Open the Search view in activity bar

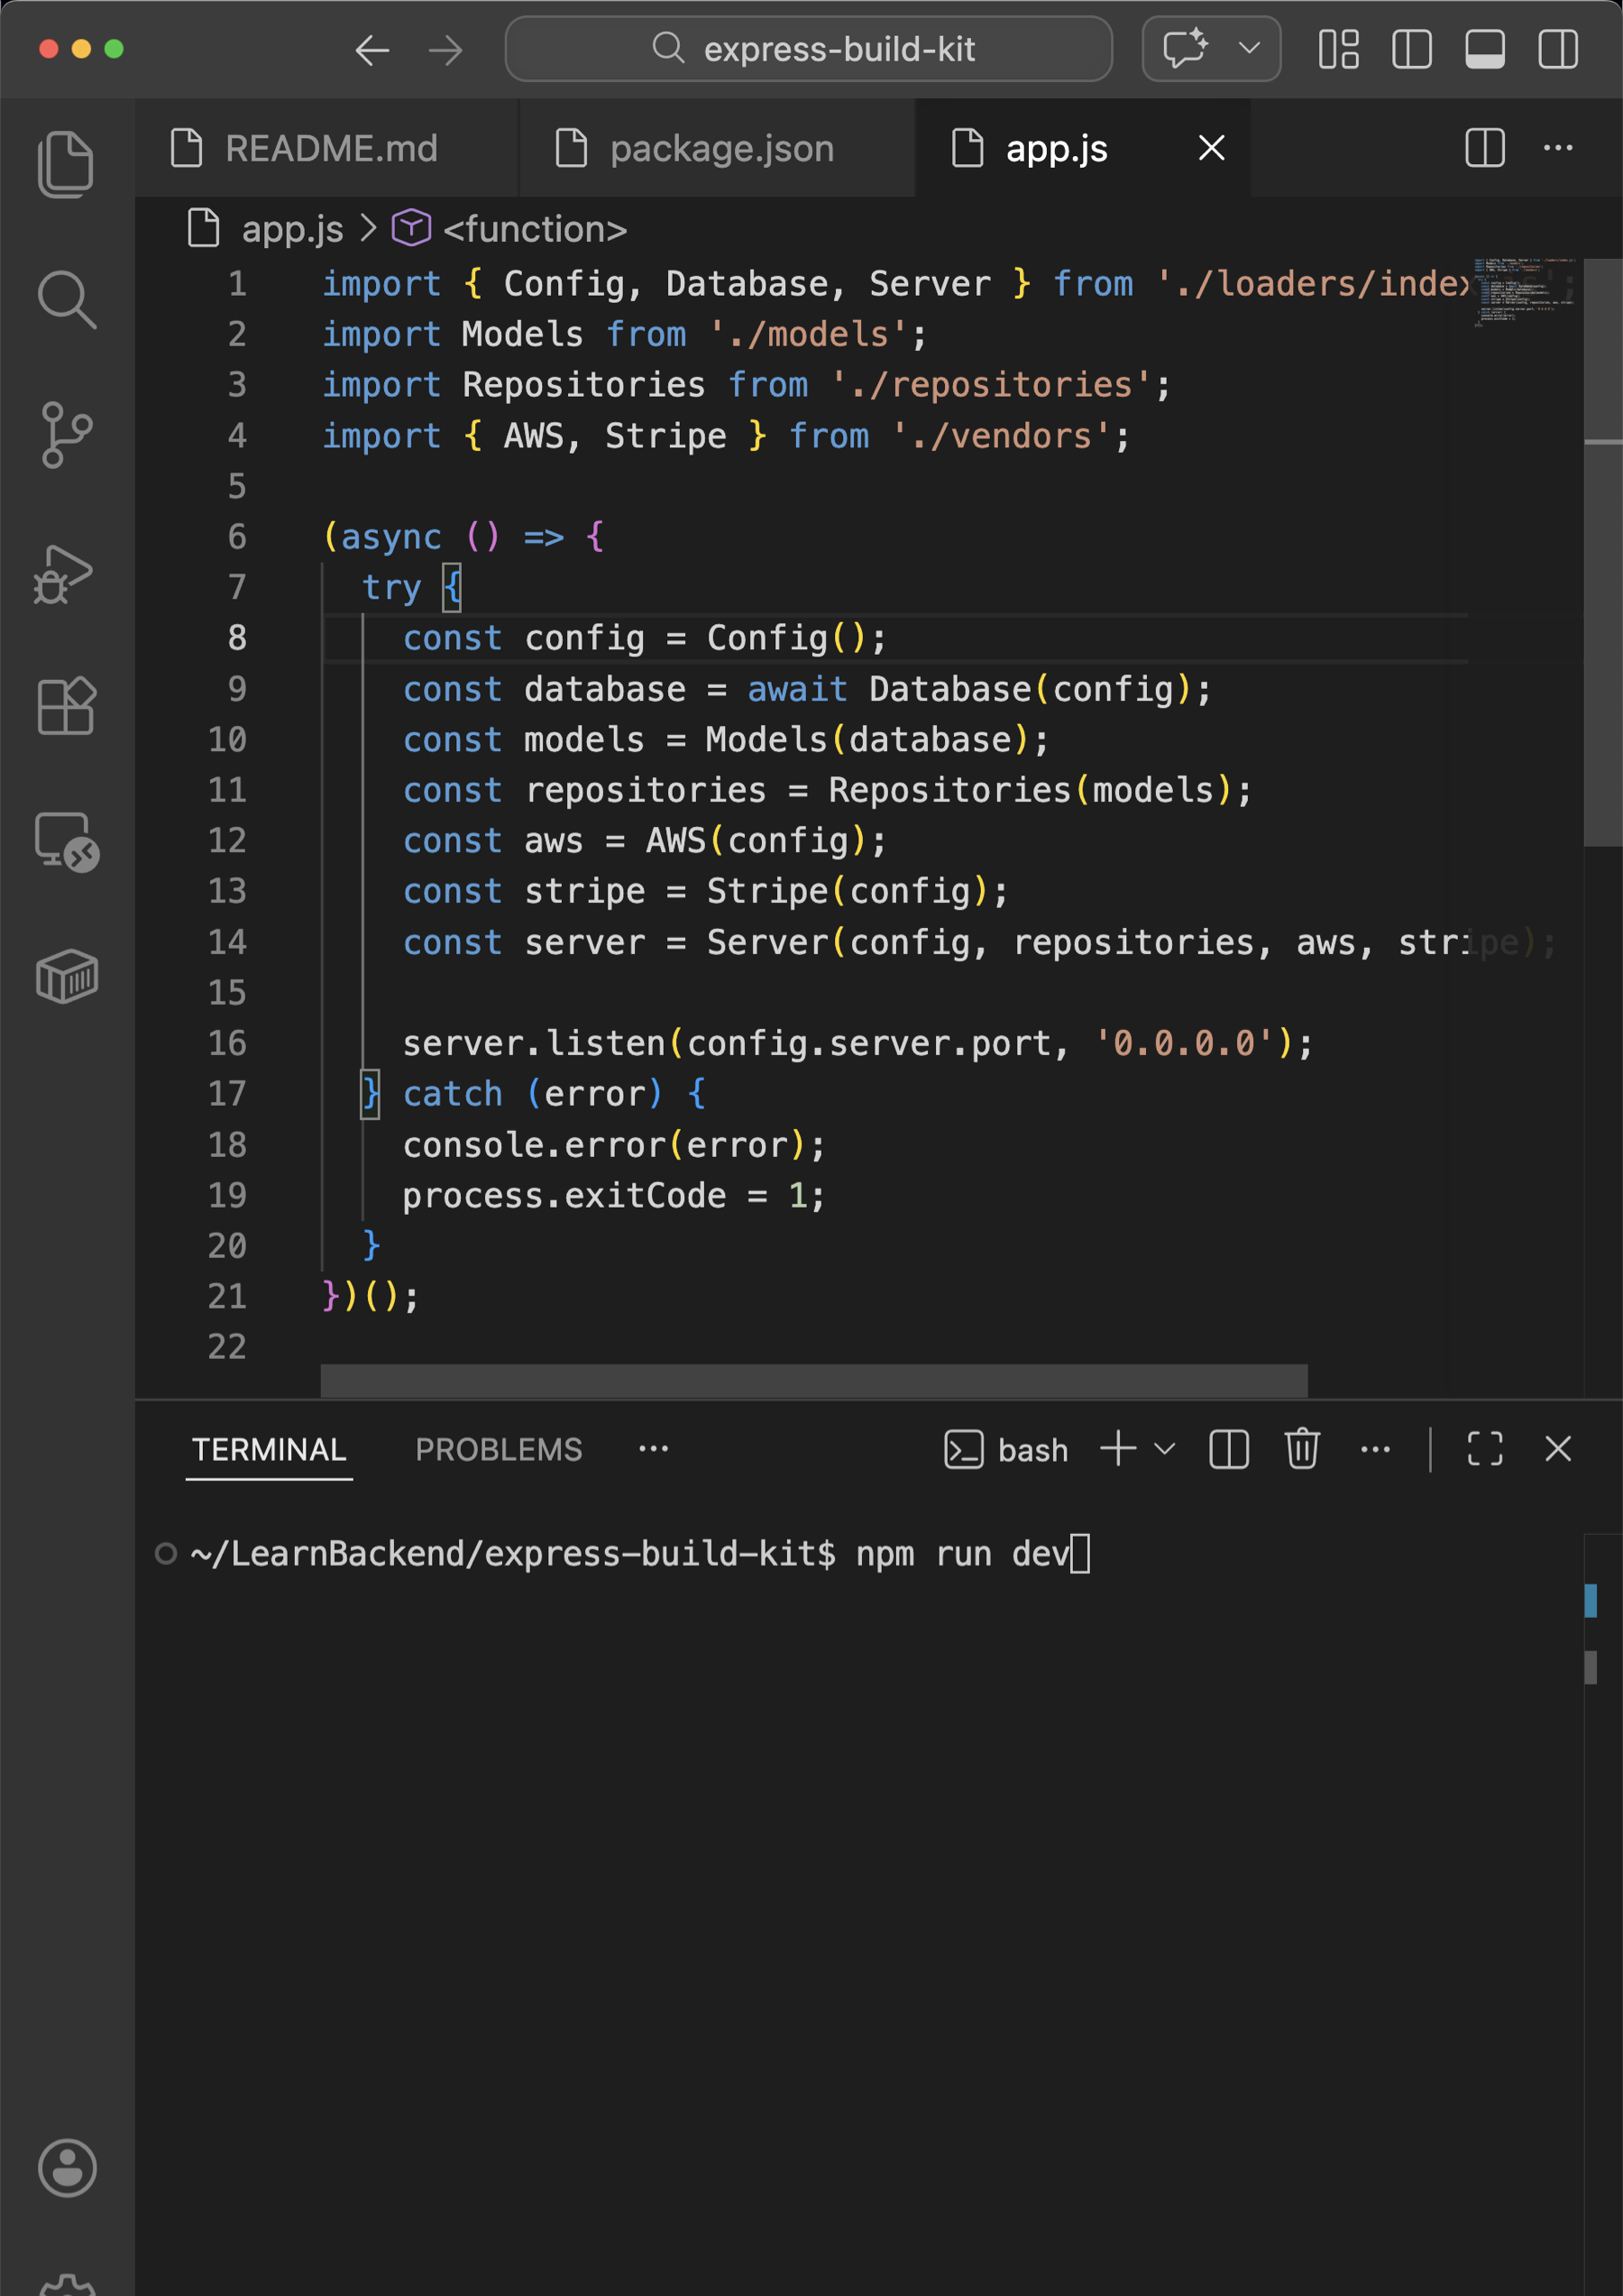coord(66,299)
